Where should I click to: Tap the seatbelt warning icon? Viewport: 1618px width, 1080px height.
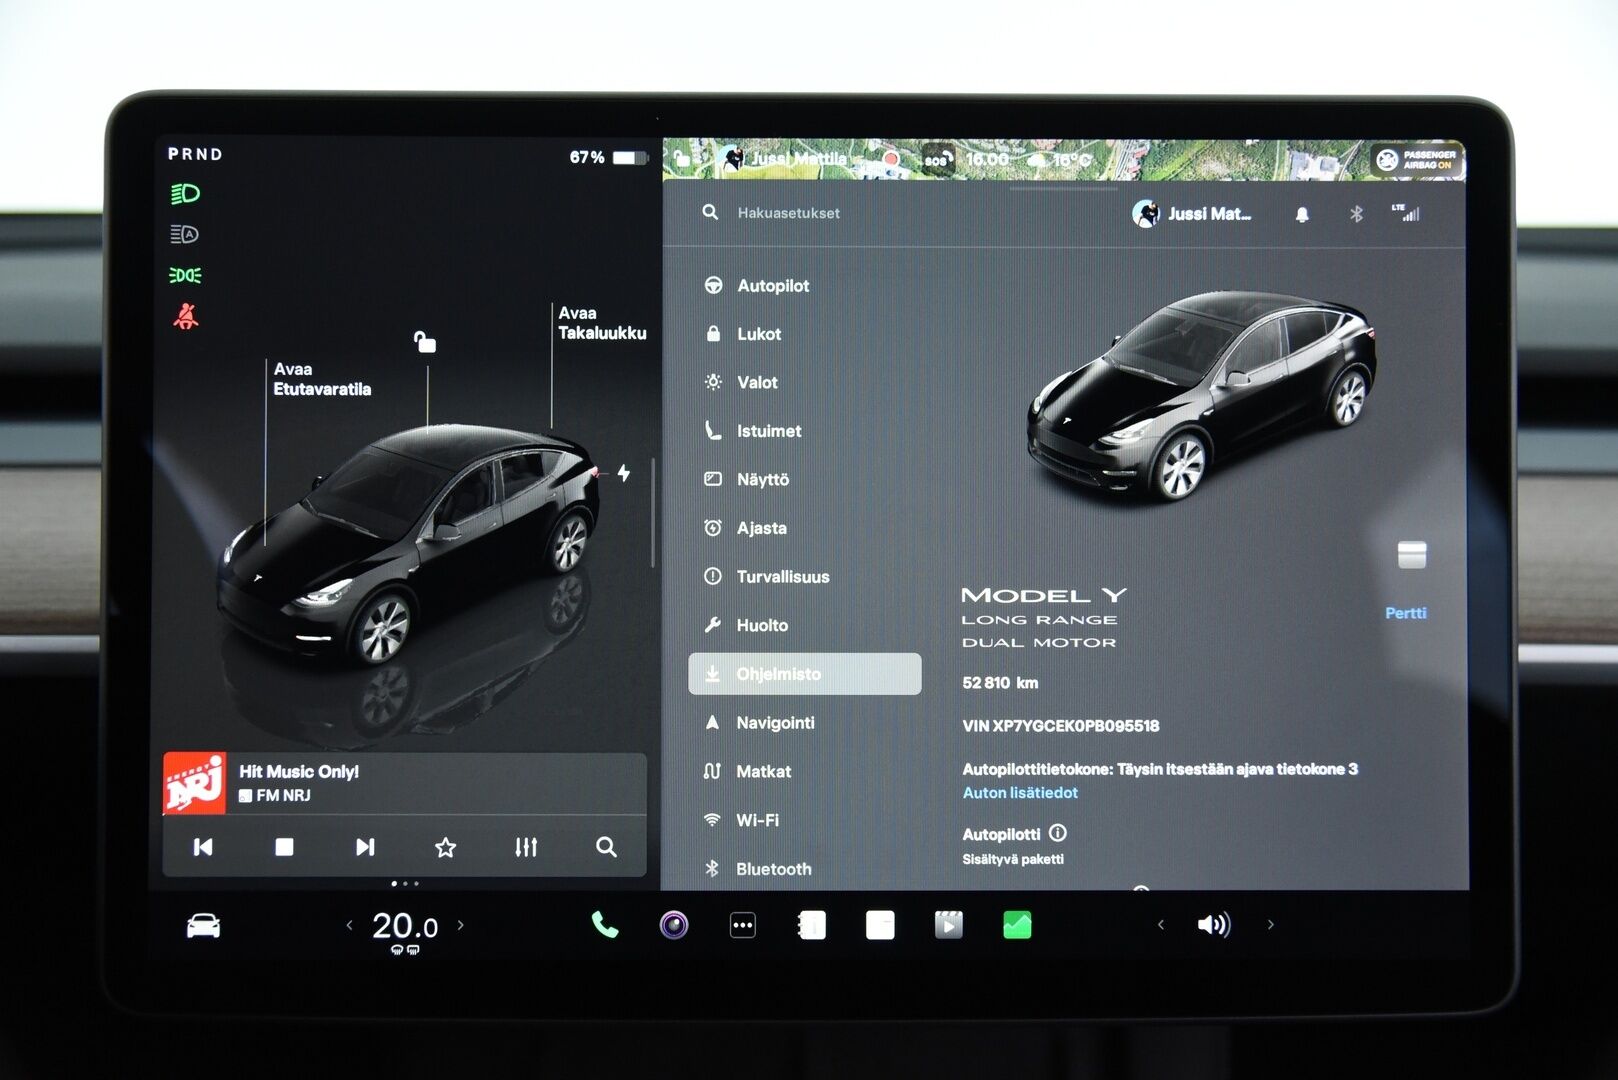(186, 317)
